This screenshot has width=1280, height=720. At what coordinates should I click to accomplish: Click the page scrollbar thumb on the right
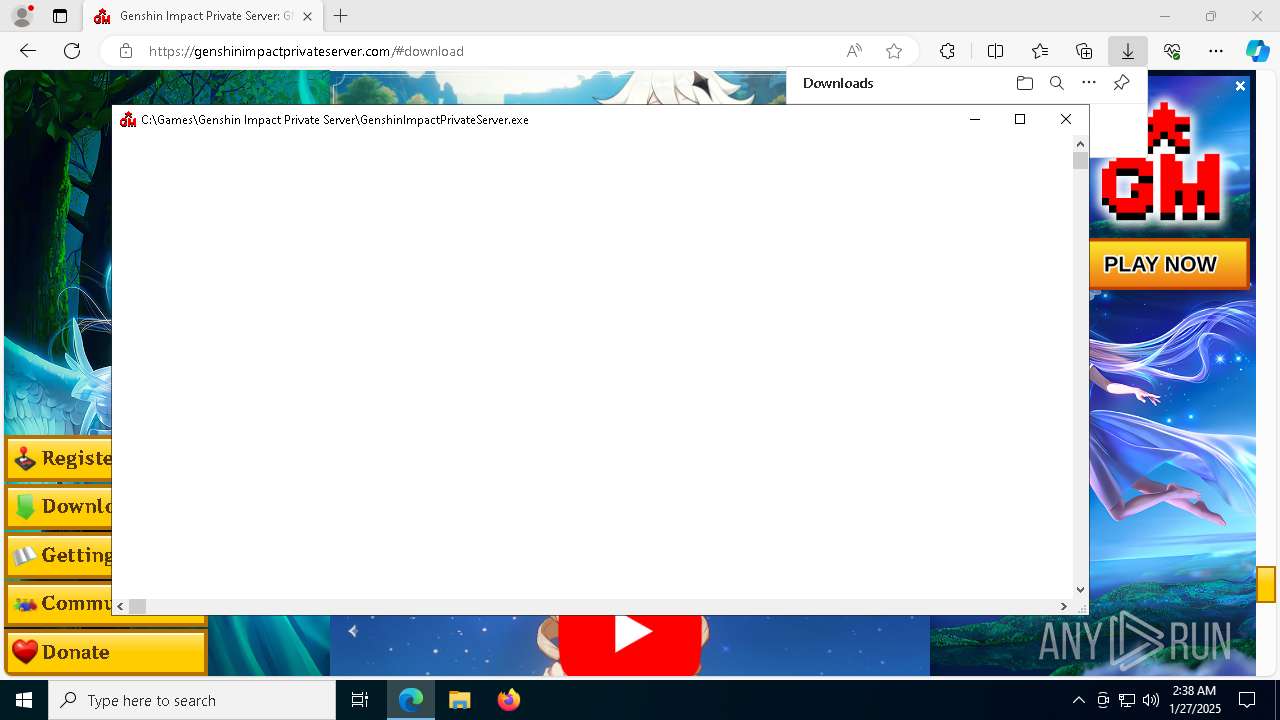1266,584
